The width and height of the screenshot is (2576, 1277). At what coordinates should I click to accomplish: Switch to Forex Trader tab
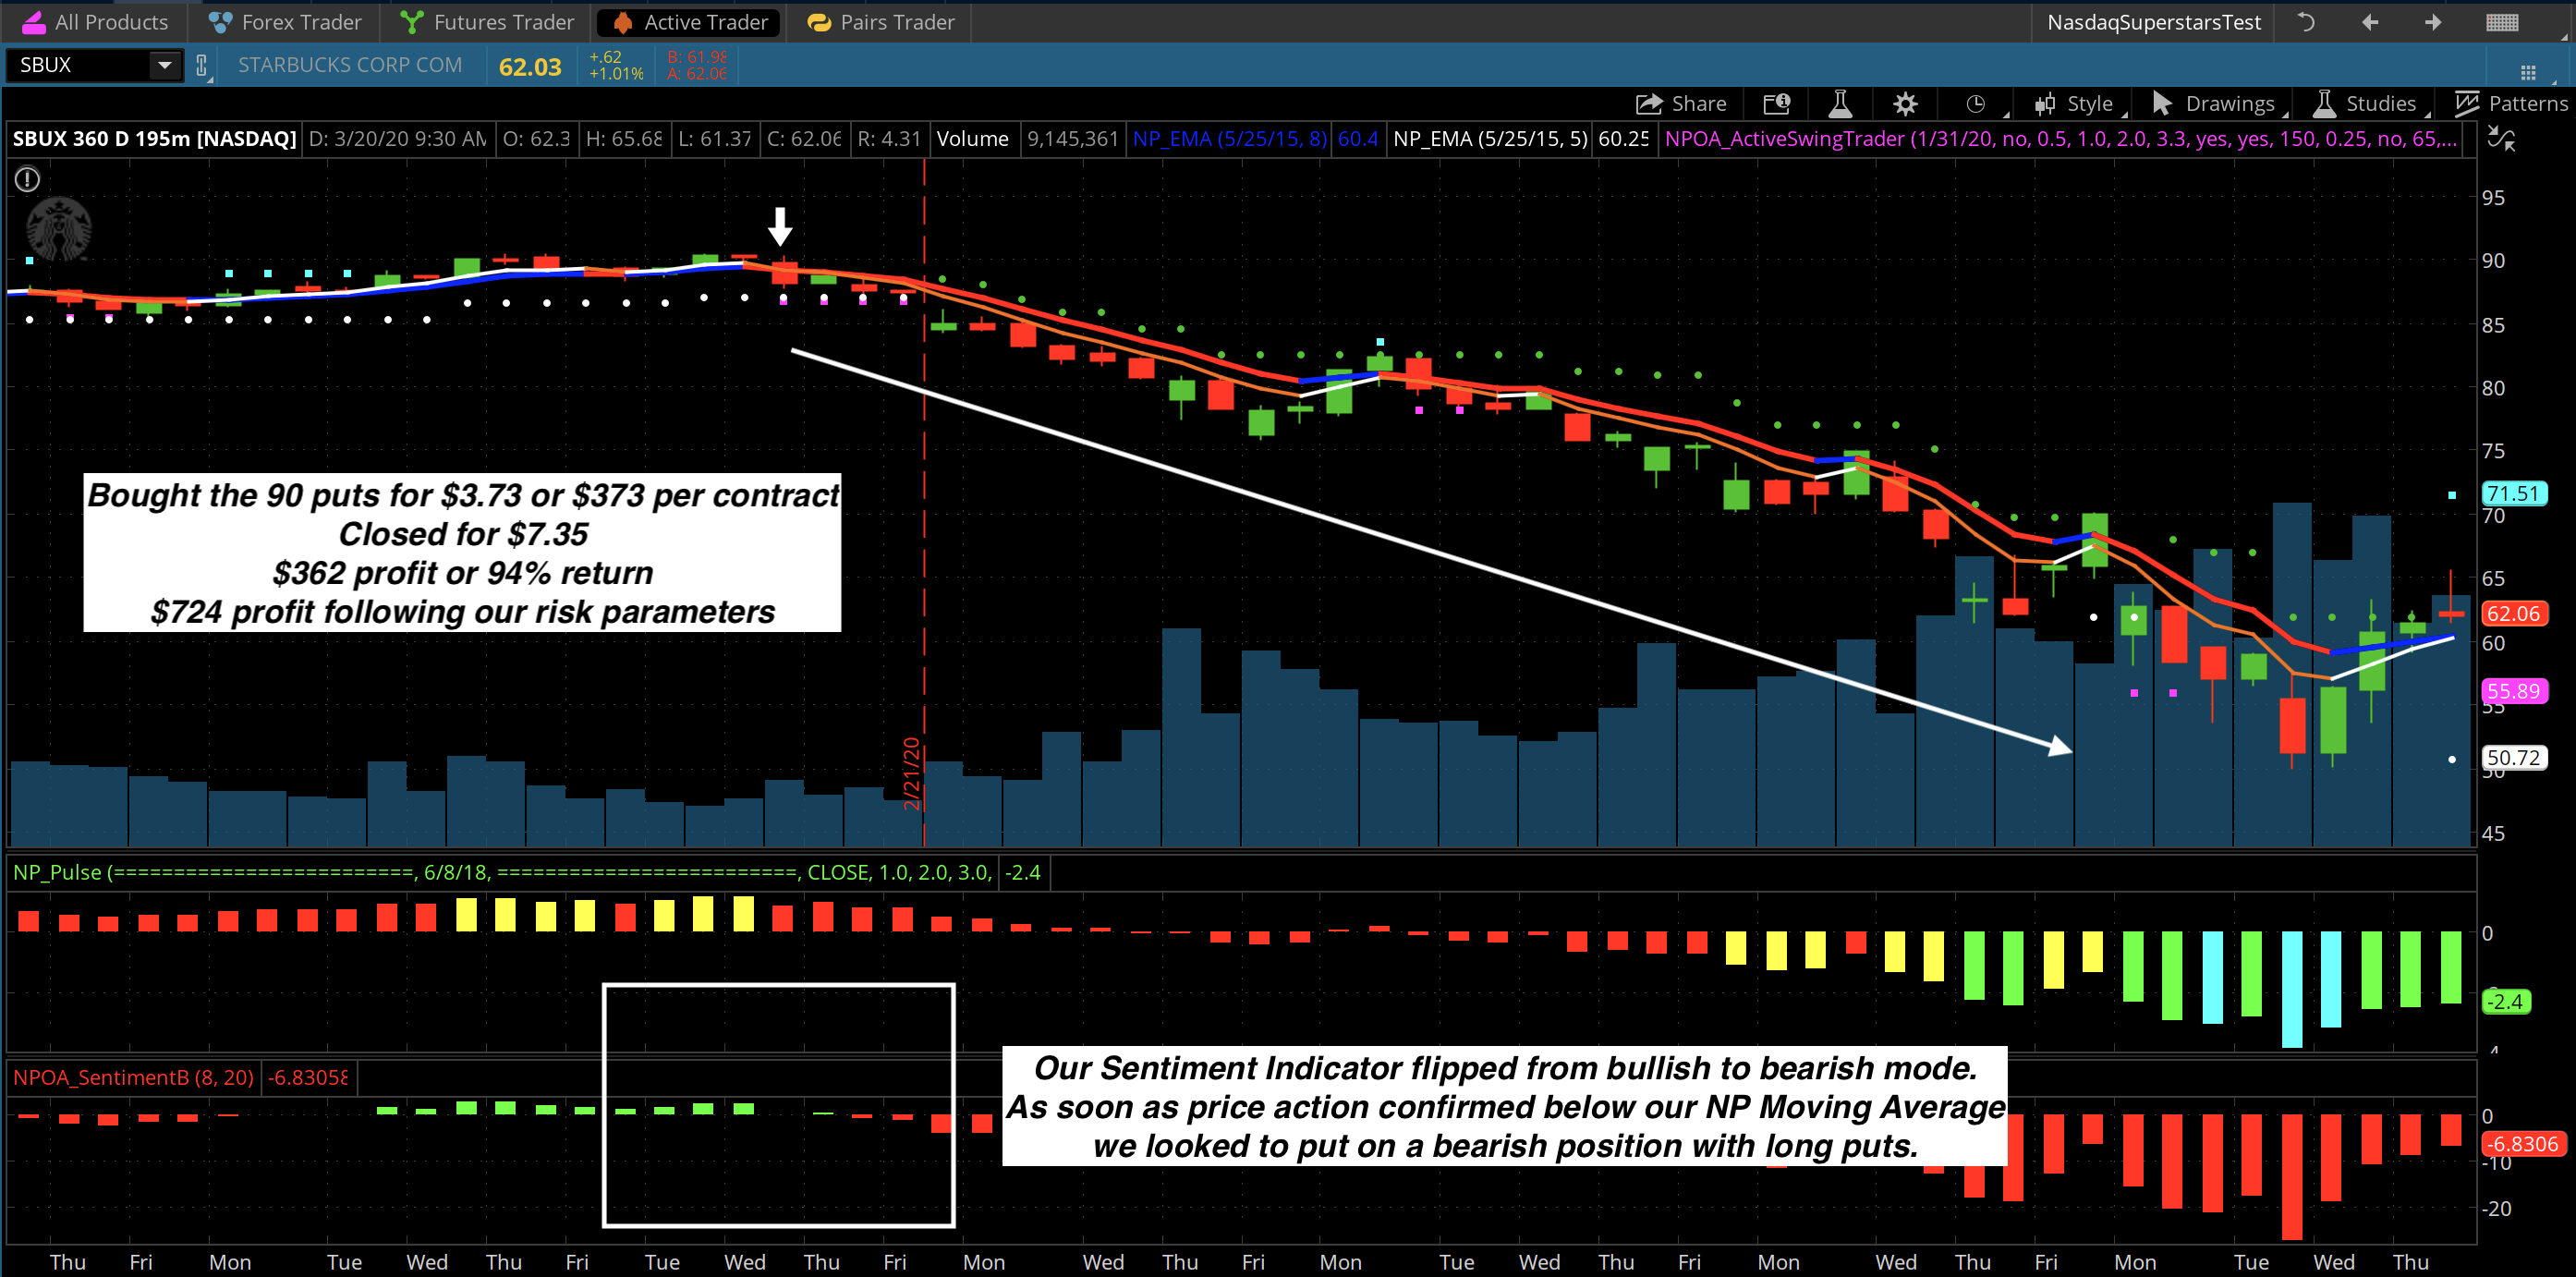tap(285, 22)
